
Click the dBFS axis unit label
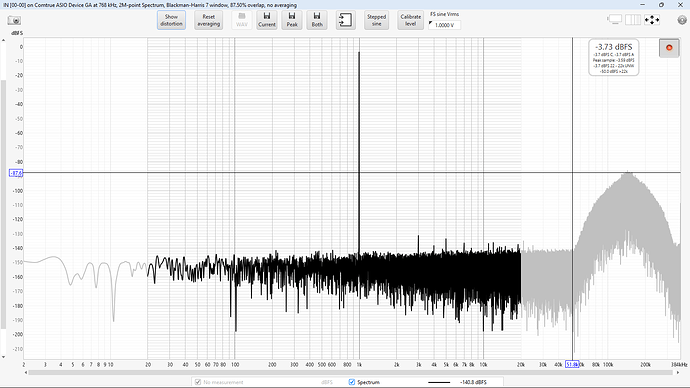tap(16, 33)
